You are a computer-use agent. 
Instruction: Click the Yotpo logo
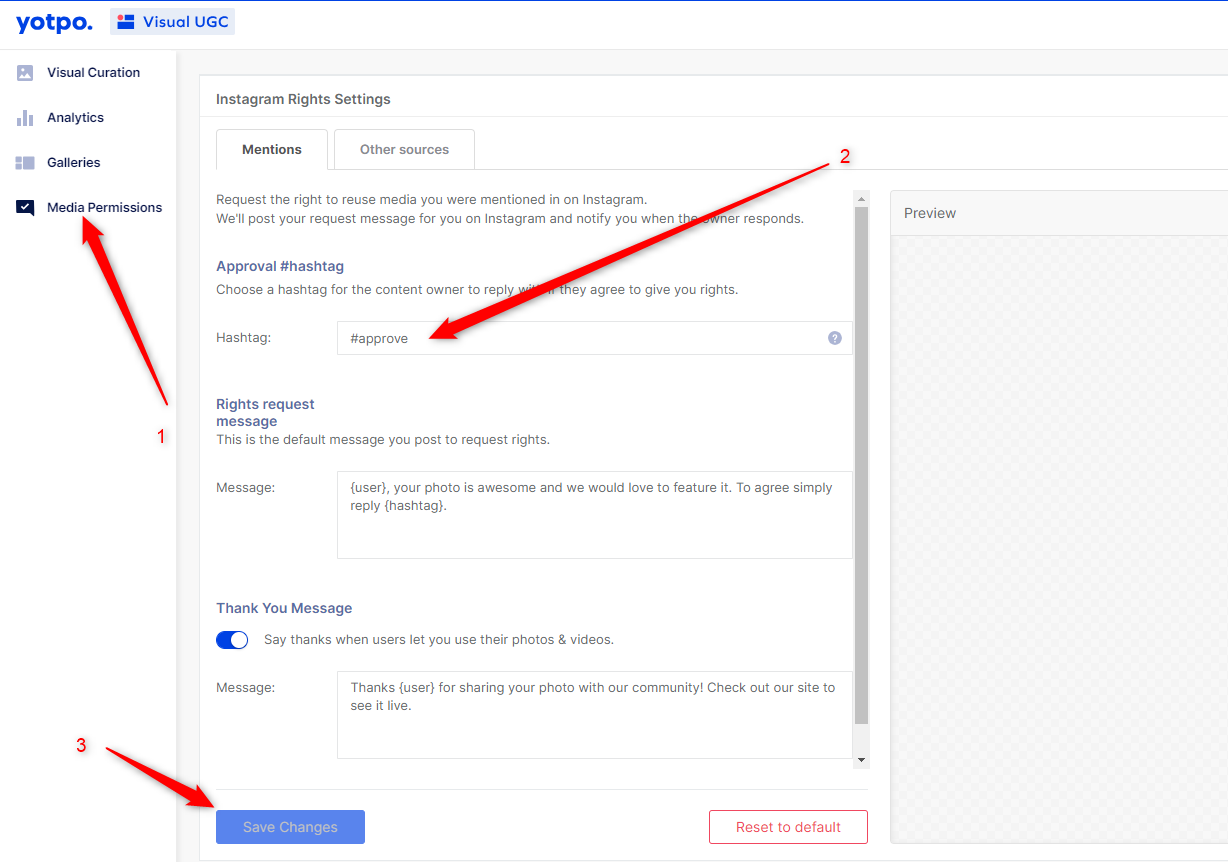pos(54,23)
